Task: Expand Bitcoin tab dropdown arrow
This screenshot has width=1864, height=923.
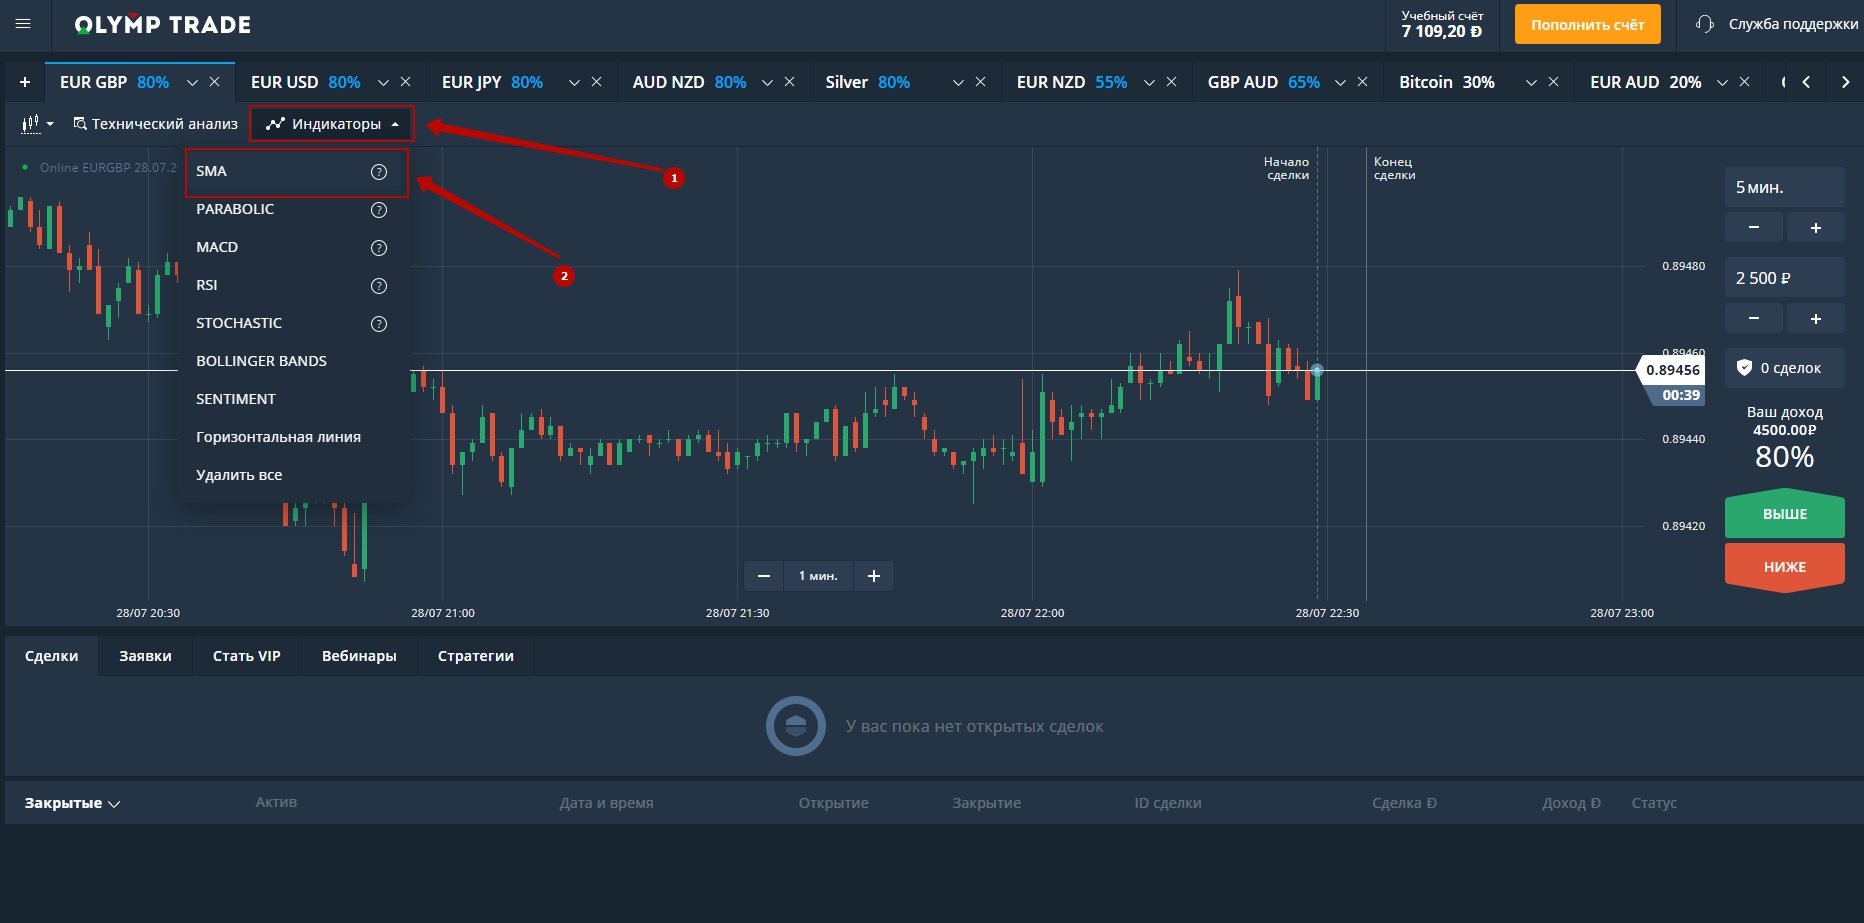Action: click(1531, 83)
